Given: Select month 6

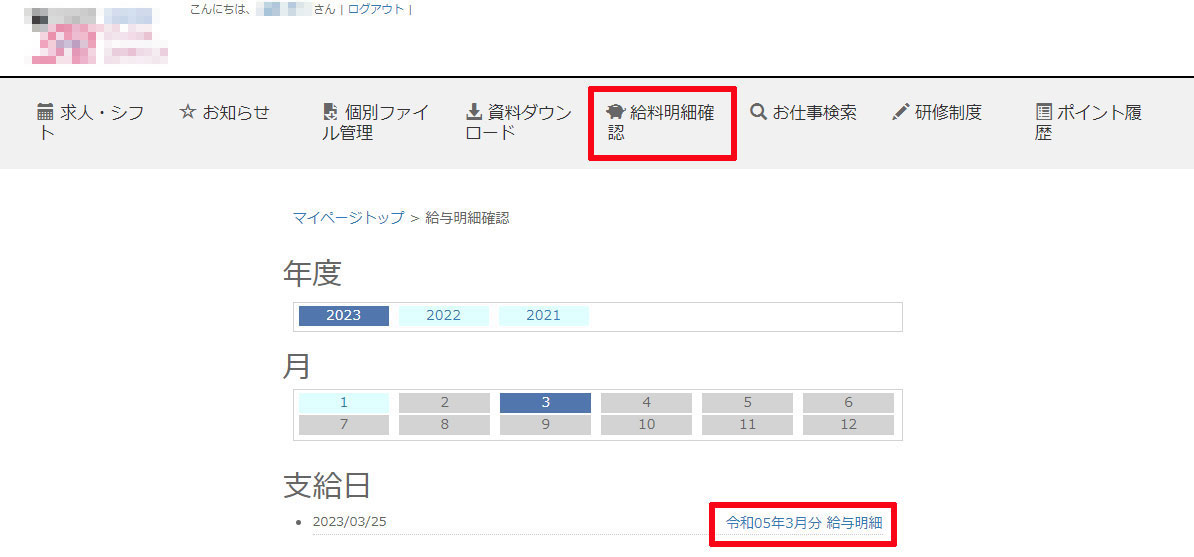Looking at the screenshot, I should (x=848, y=403).
